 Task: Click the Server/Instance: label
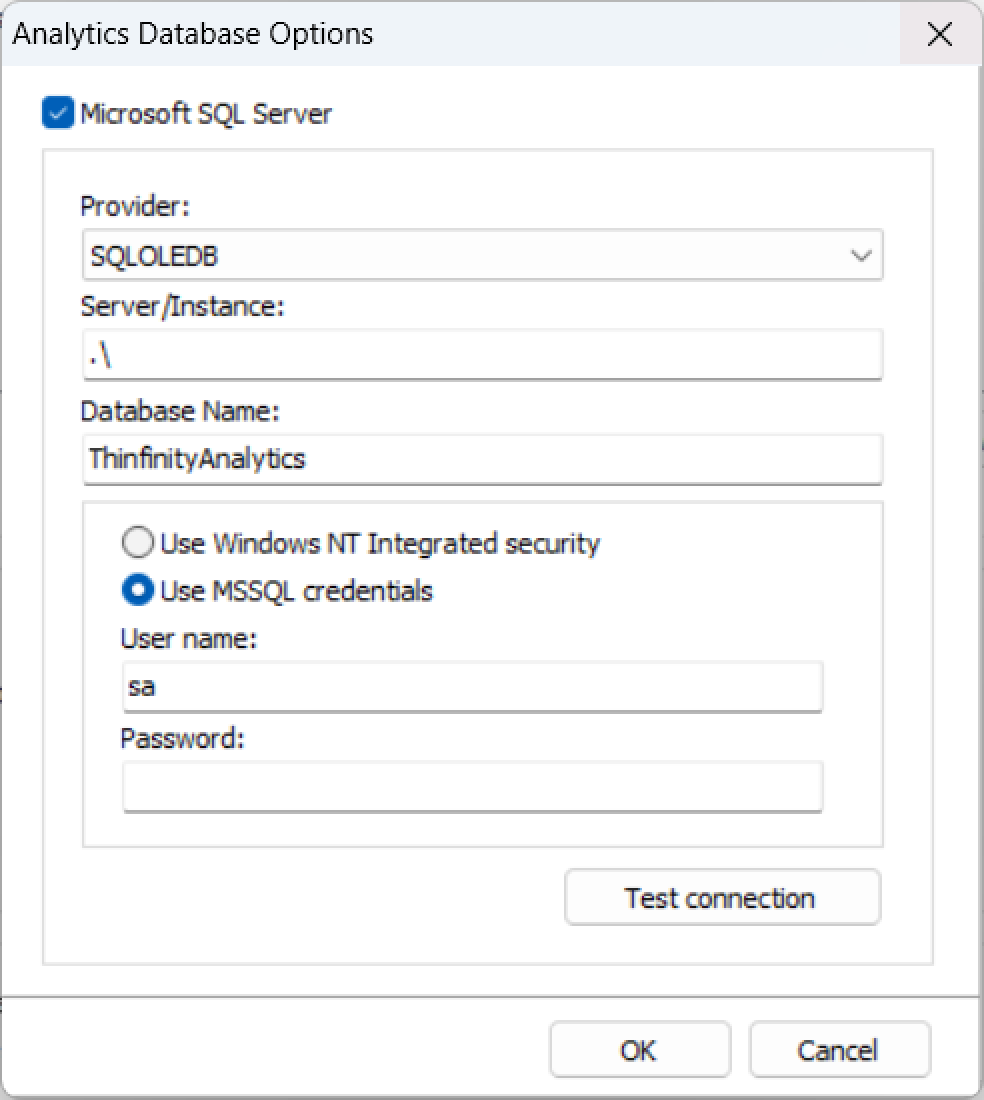coord(183,307)
